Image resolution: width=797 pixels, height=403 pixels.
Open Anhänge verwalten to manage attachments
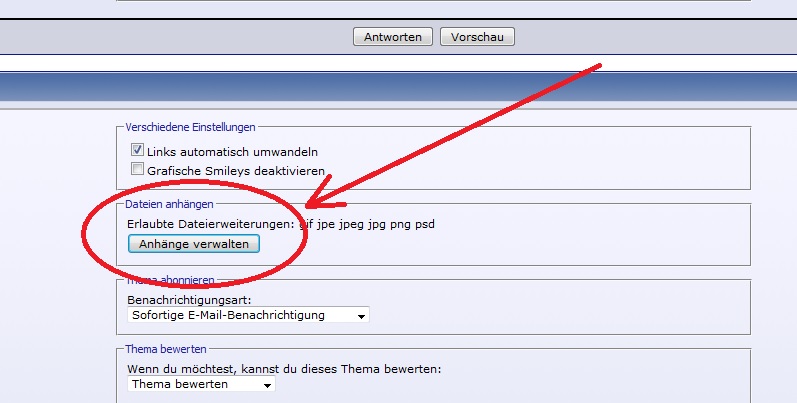tap(194, 243)
